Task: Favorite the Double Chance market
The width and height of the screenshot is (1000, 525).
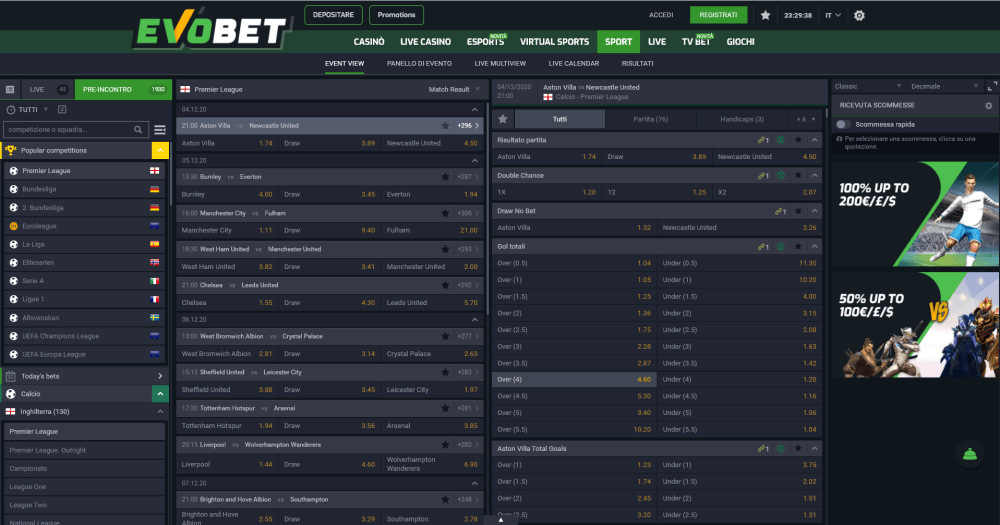Action: click(x=798, y=175)
